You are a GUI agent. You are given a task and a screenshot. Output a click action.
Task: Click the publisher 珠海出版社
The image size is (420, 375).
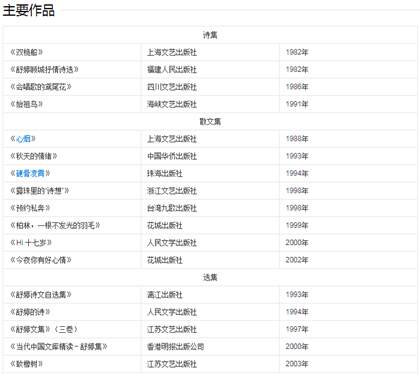(165, 173)
